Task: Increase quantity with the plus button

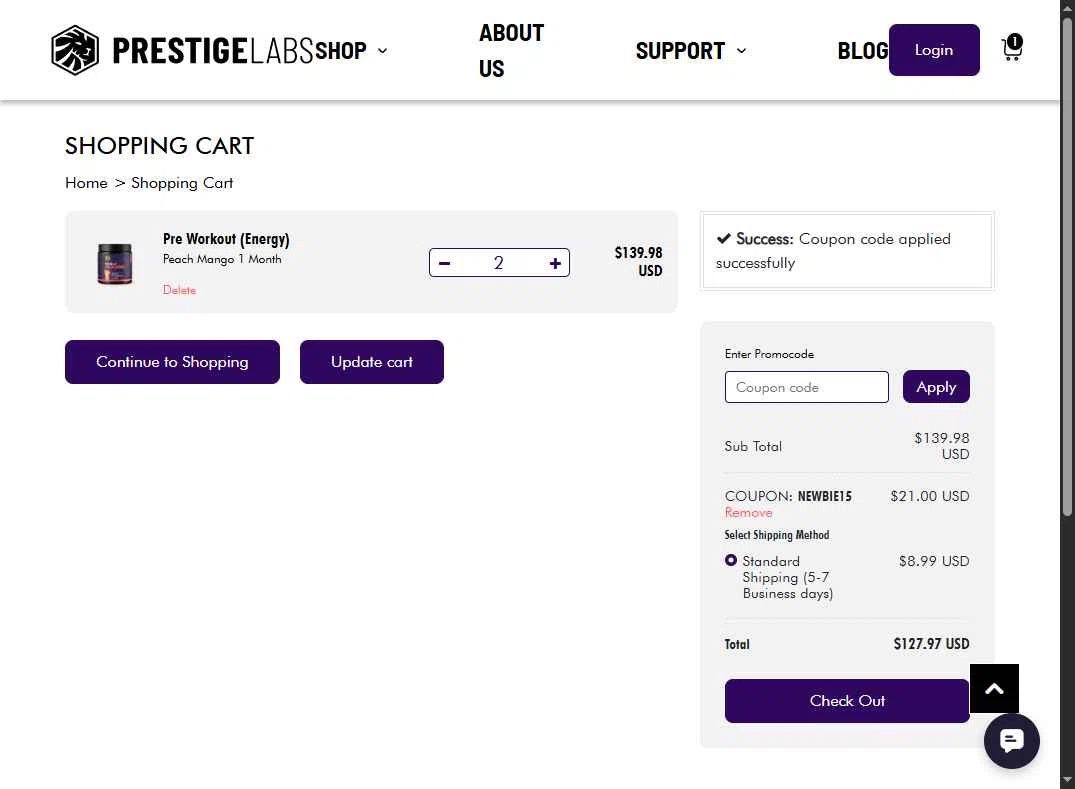Action: tap(555, 263)
